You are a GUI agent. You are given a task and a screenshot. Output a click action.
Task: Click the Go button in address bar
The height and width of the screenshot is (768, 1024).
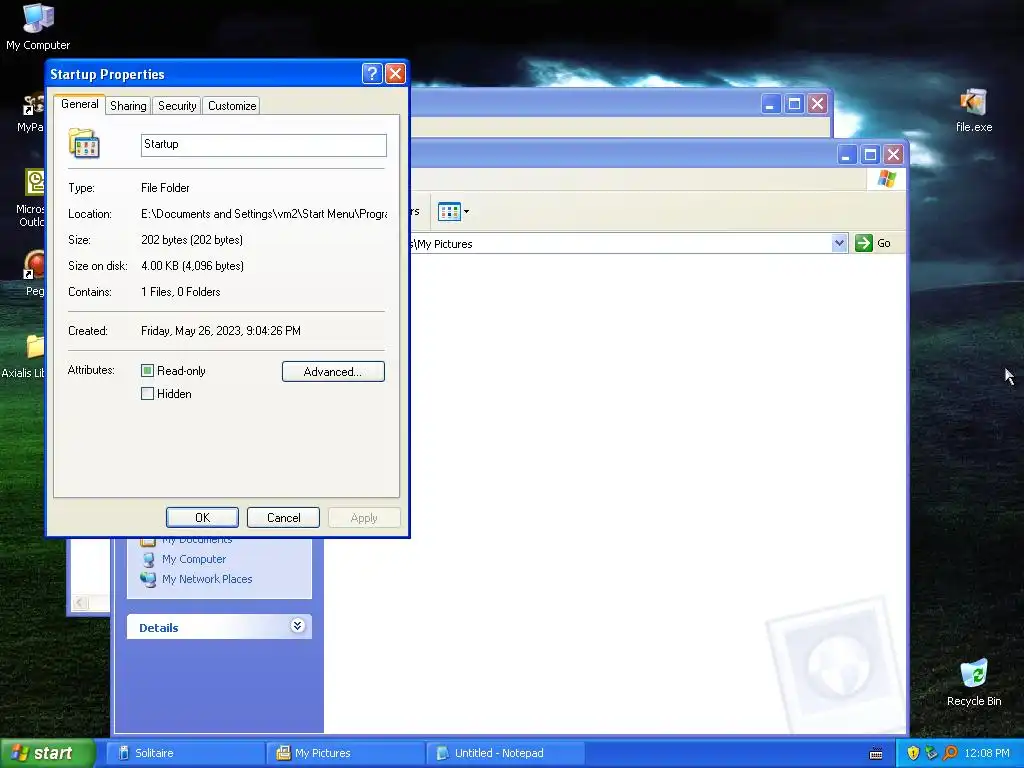point(872,243)
